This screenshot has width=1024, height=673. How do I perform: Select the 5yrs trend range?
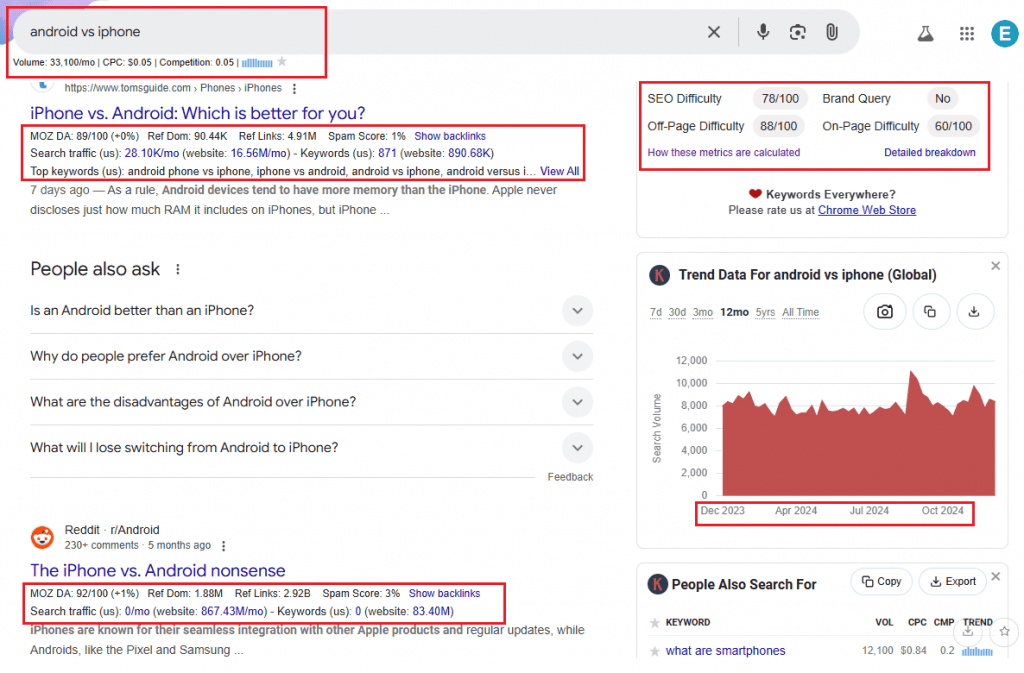[x=765, y=313]
